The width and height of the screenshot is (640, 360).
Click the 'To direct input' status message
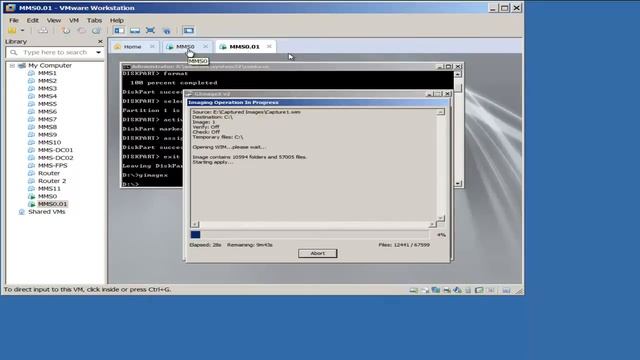click(x=87, y=289)
